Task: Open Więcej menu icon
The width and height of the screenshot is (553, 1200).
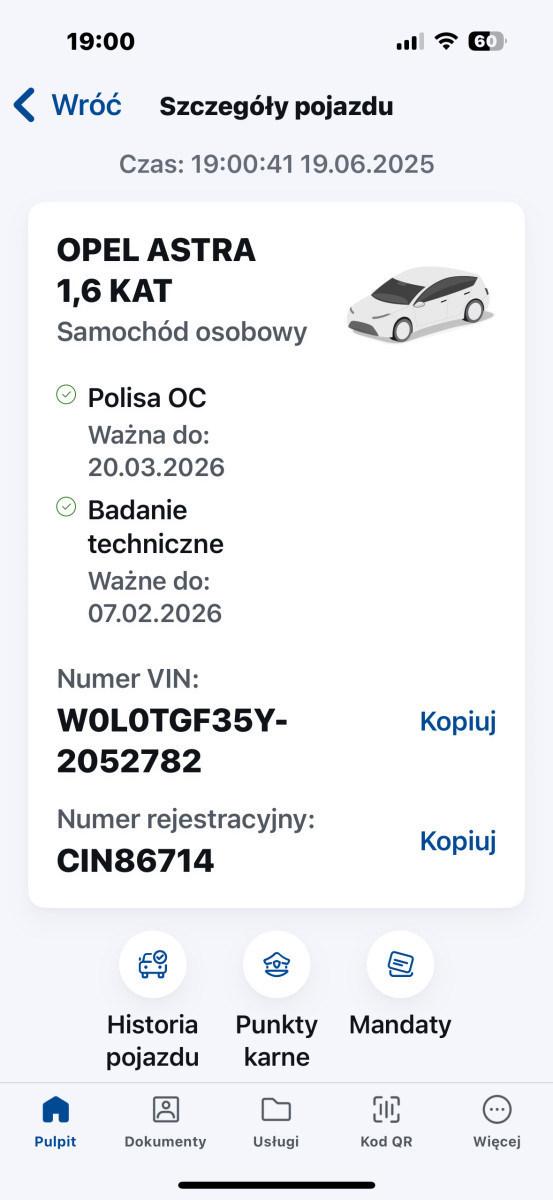Action: pos(497,1109)
